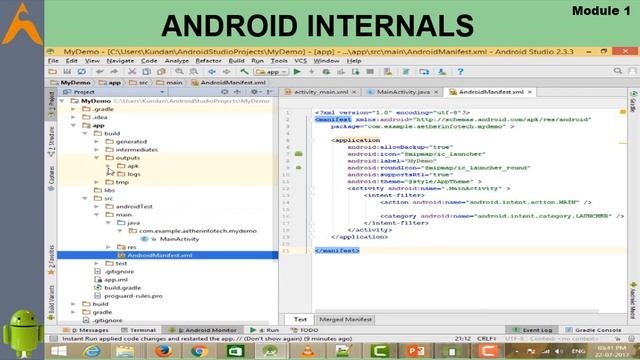Expand the androidTest folder arrow
640x360 pixels.
(97, 207)
